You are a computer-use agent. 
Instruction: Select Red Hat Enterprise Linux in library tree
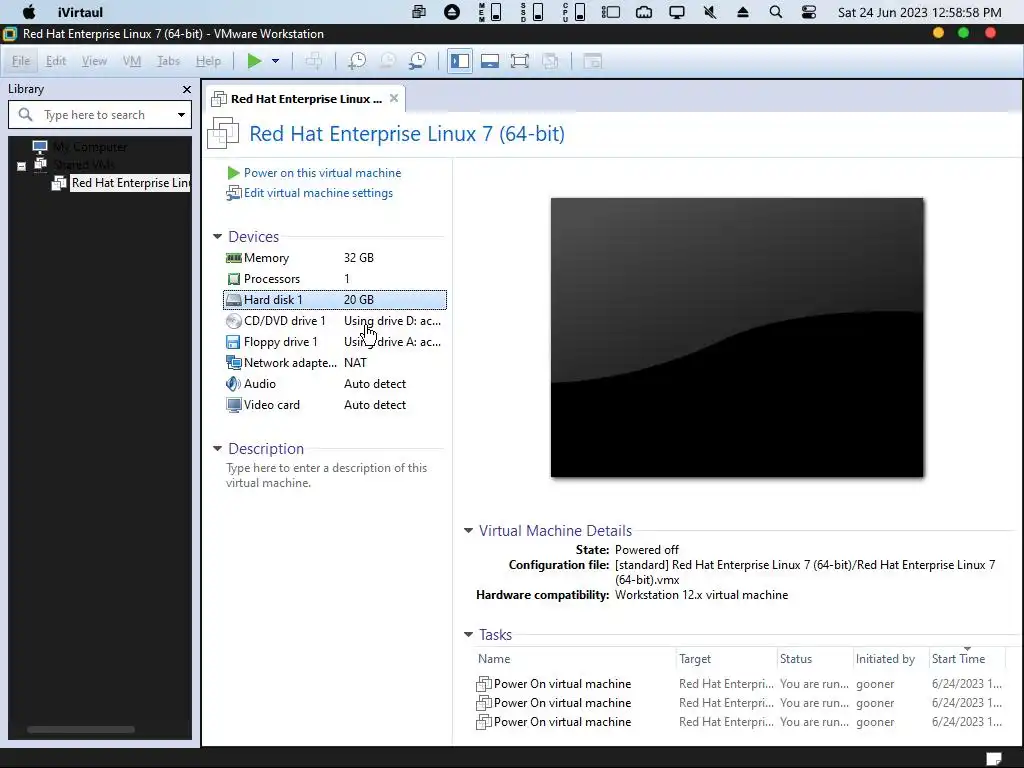(131, 183)
